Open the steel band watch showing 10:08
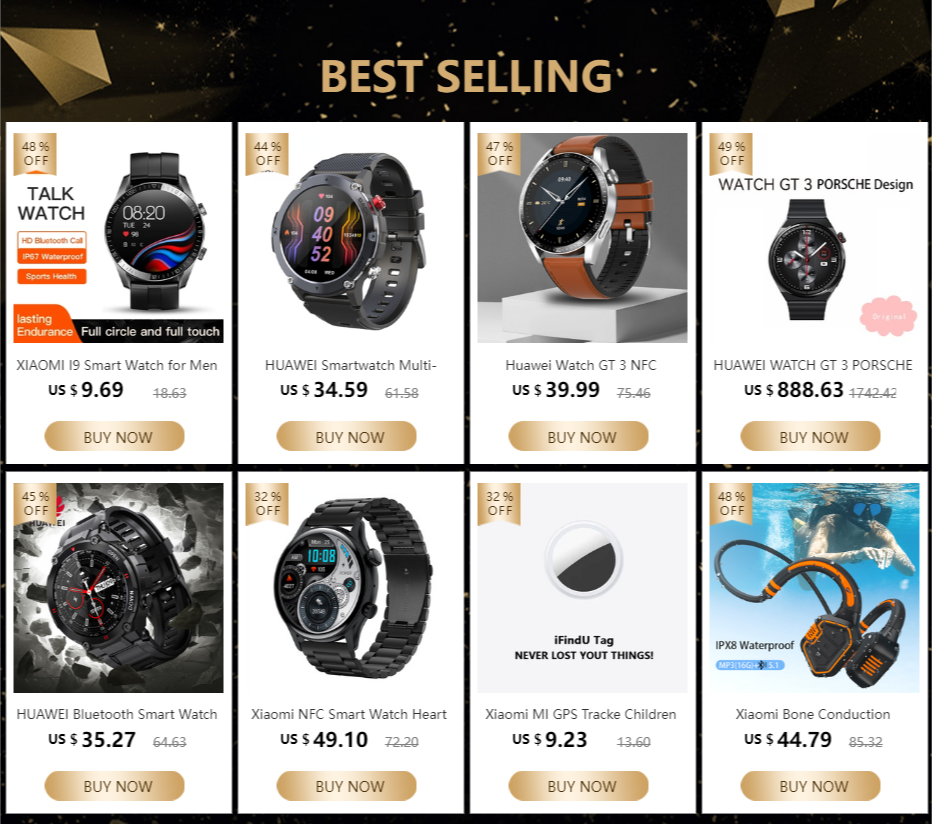Screen dimensions: 932x824 tap(350, 587)
